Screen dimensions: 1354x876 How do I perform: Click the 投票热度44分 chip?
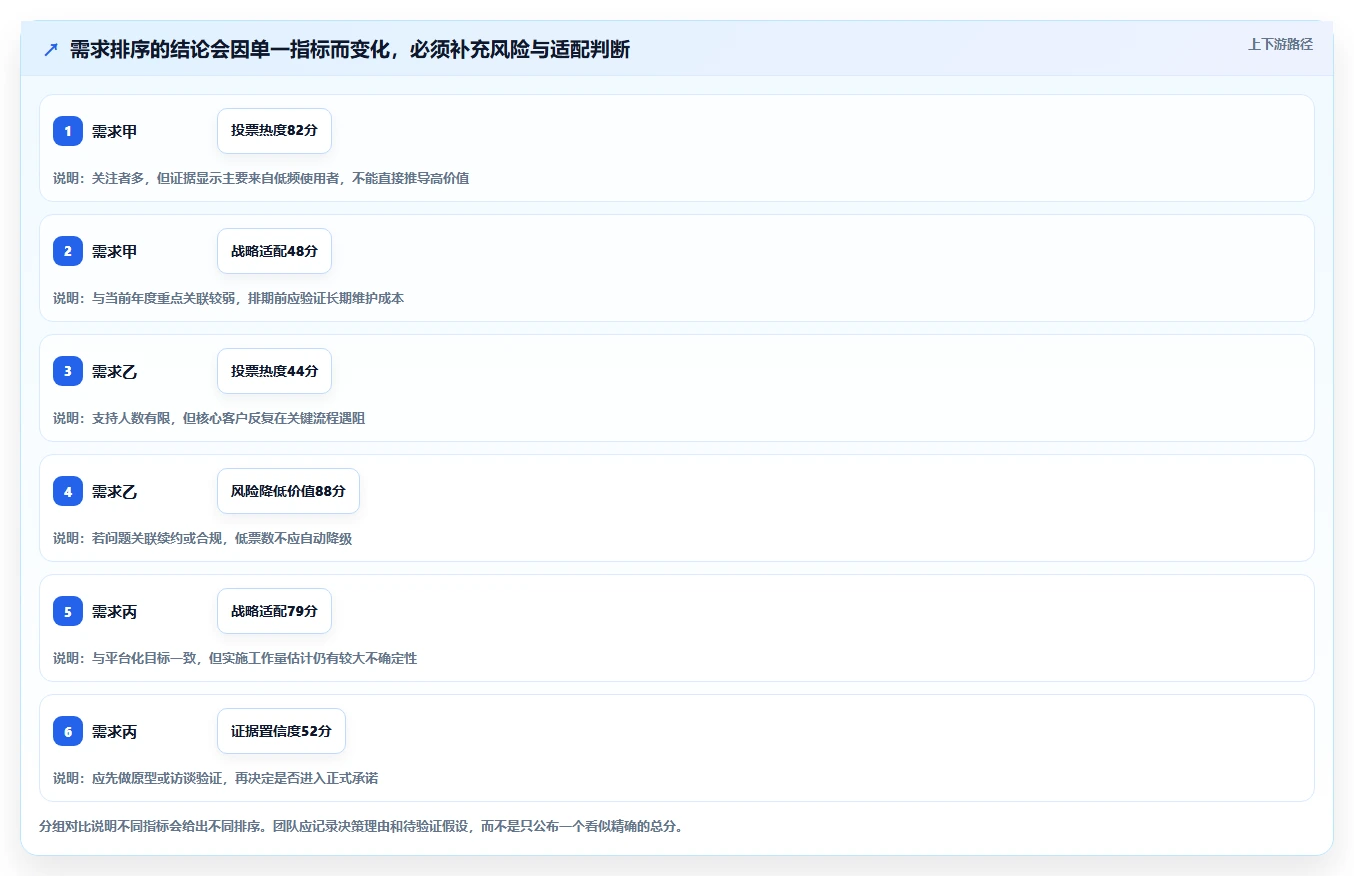[274, 371]
